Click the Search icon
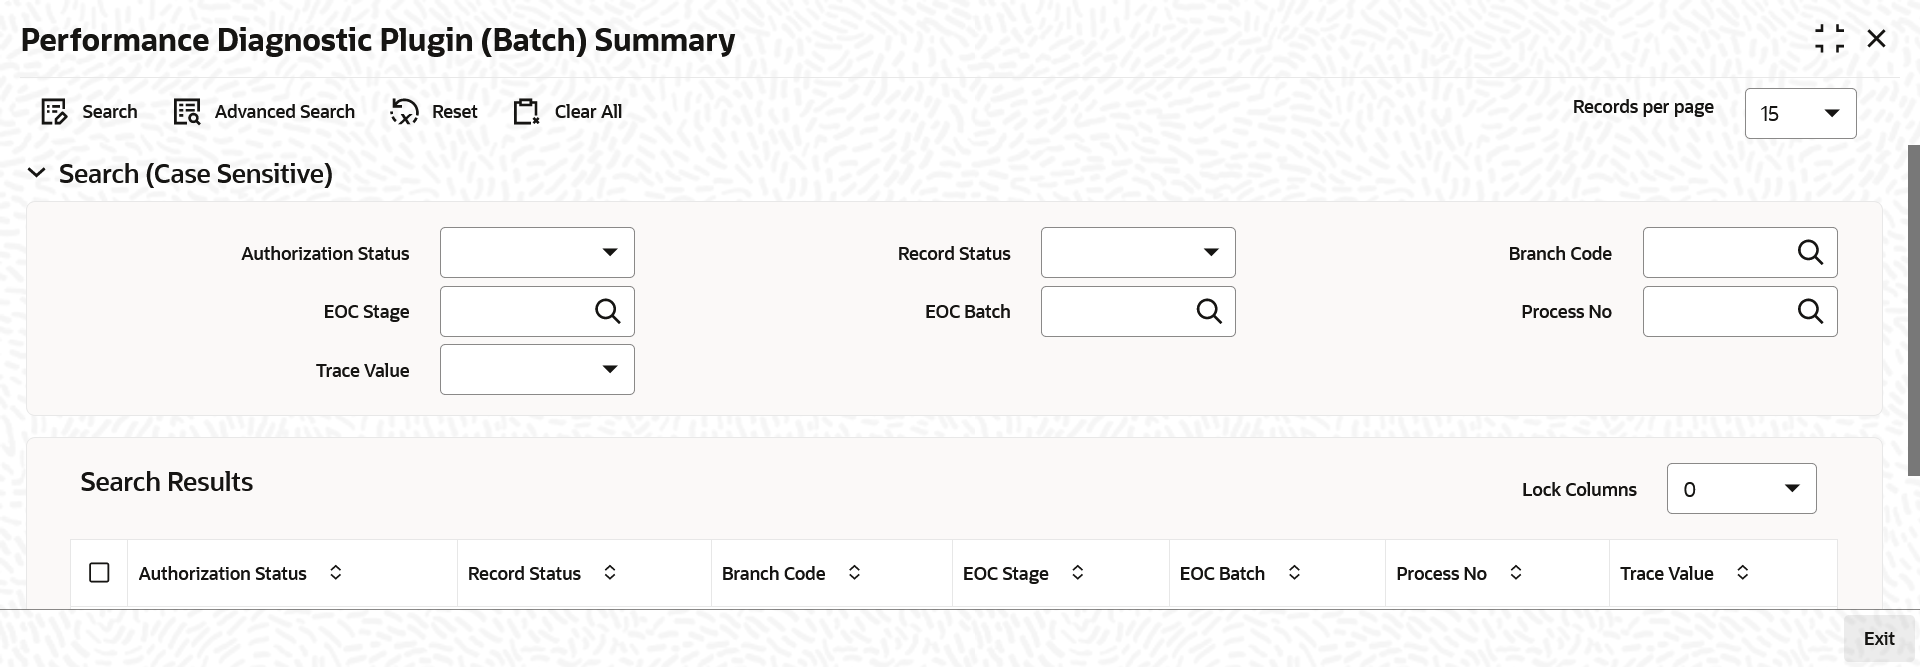1920x667 pixels. tap(55, 111)
